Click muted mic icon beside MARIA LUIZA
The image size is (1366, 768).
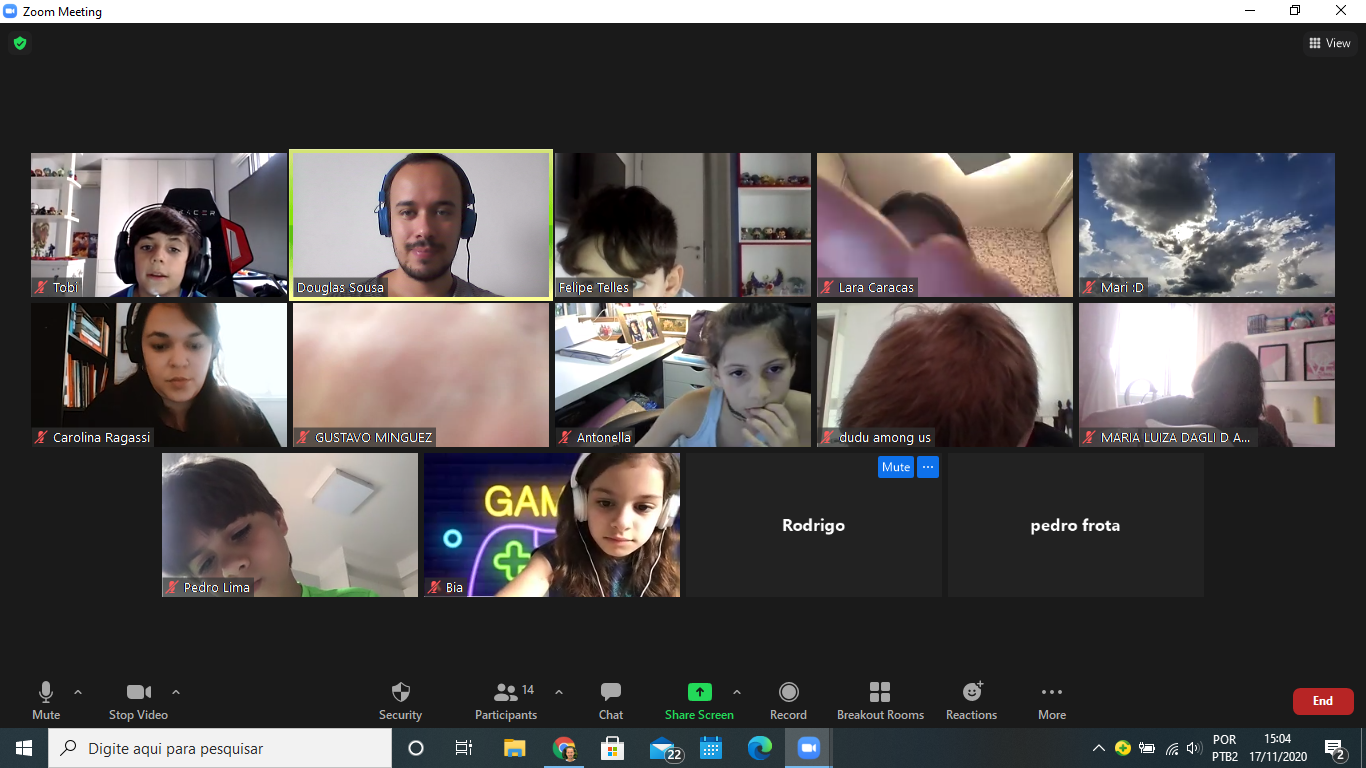[x=1090, y=437]
